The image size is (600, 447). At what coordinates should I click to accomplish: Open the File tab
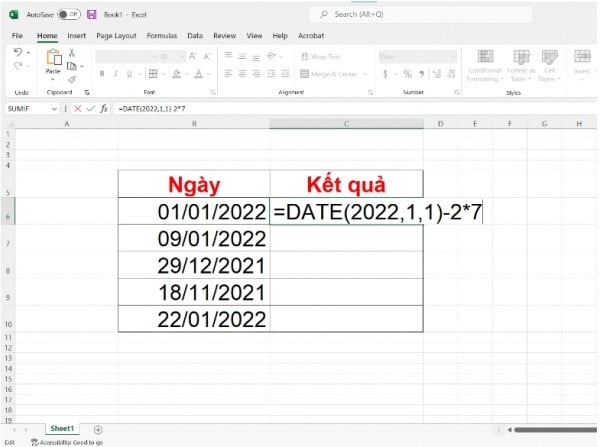[17, 36]
